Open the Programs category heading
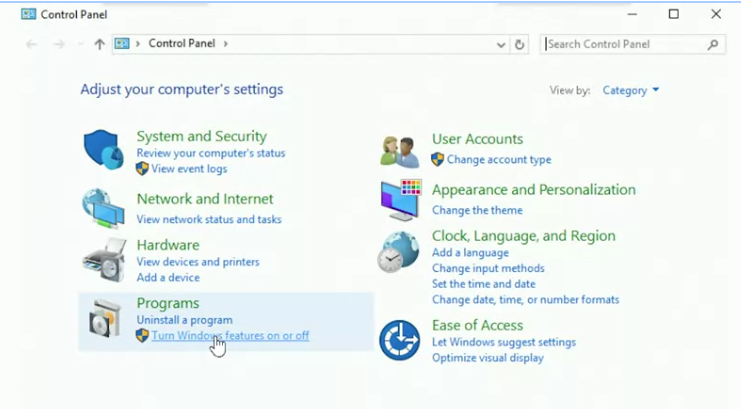Image resolution: width=741 pixels, height=409 pixels. point(168,303)
